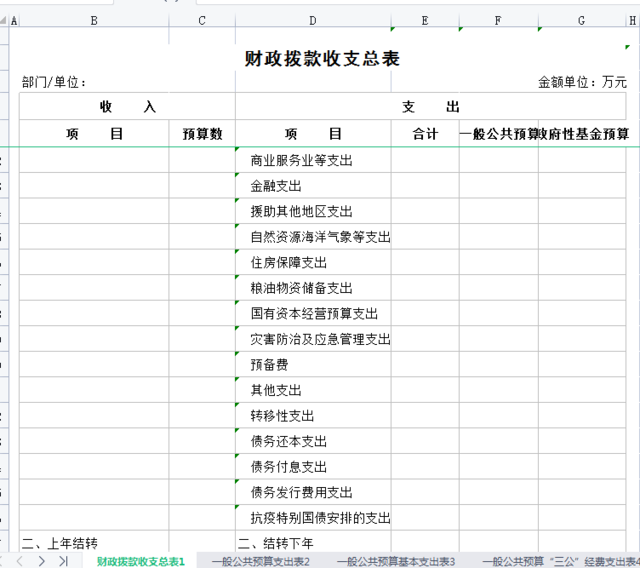Select column D header
The height and width of the screenshot is (568, 640).
click(x=313, y=20)
